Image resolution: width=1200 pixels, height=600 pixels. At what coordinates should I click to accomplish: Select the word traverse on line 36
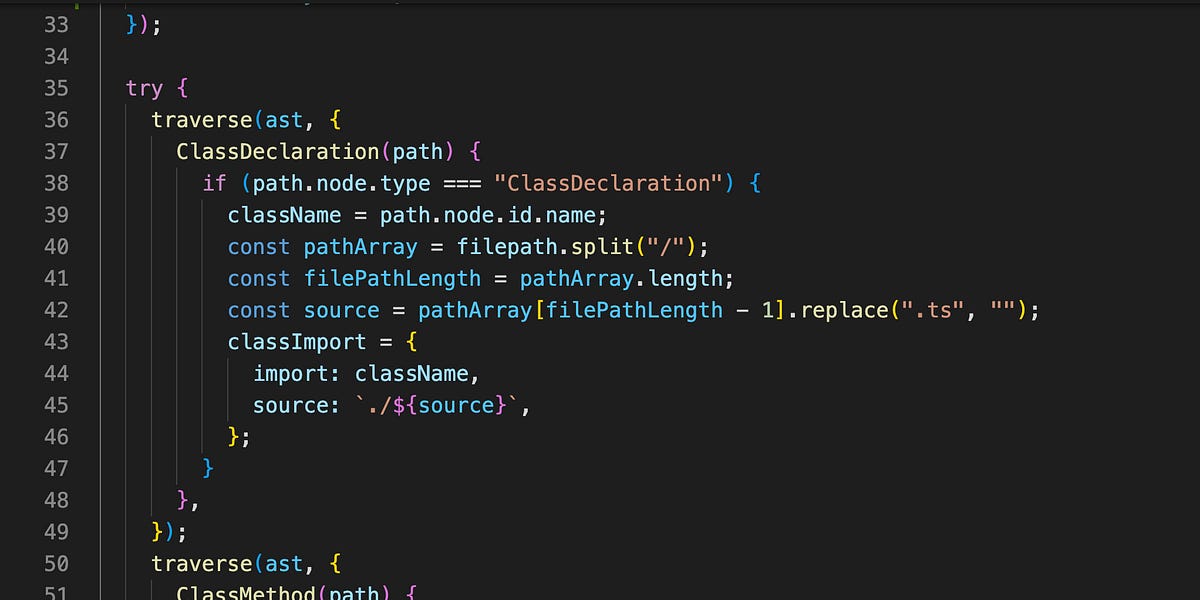[x=203, y=119]
